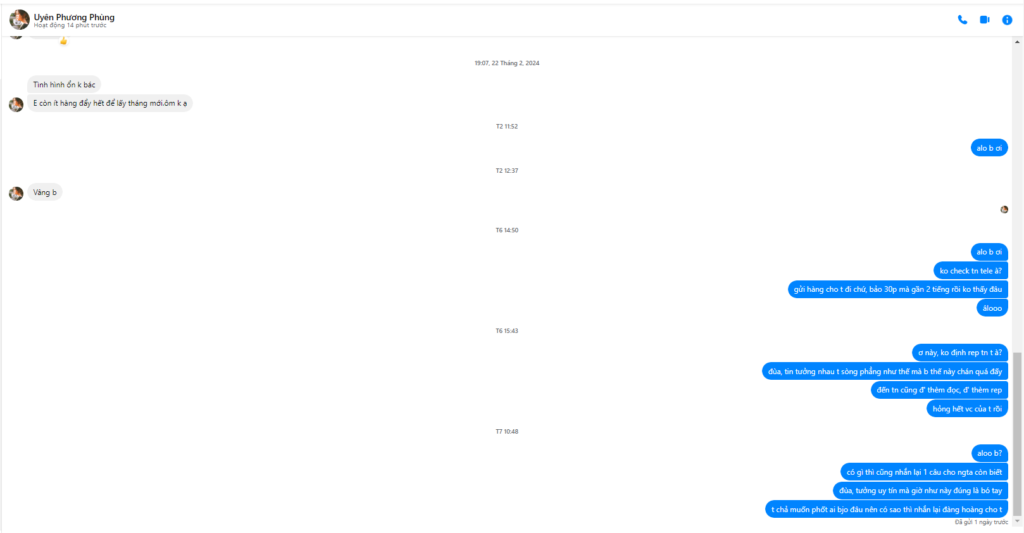The image size is (1024, 533).
Task: Open Uyên Phương Phùng profile picture in header
Action: 19,20
